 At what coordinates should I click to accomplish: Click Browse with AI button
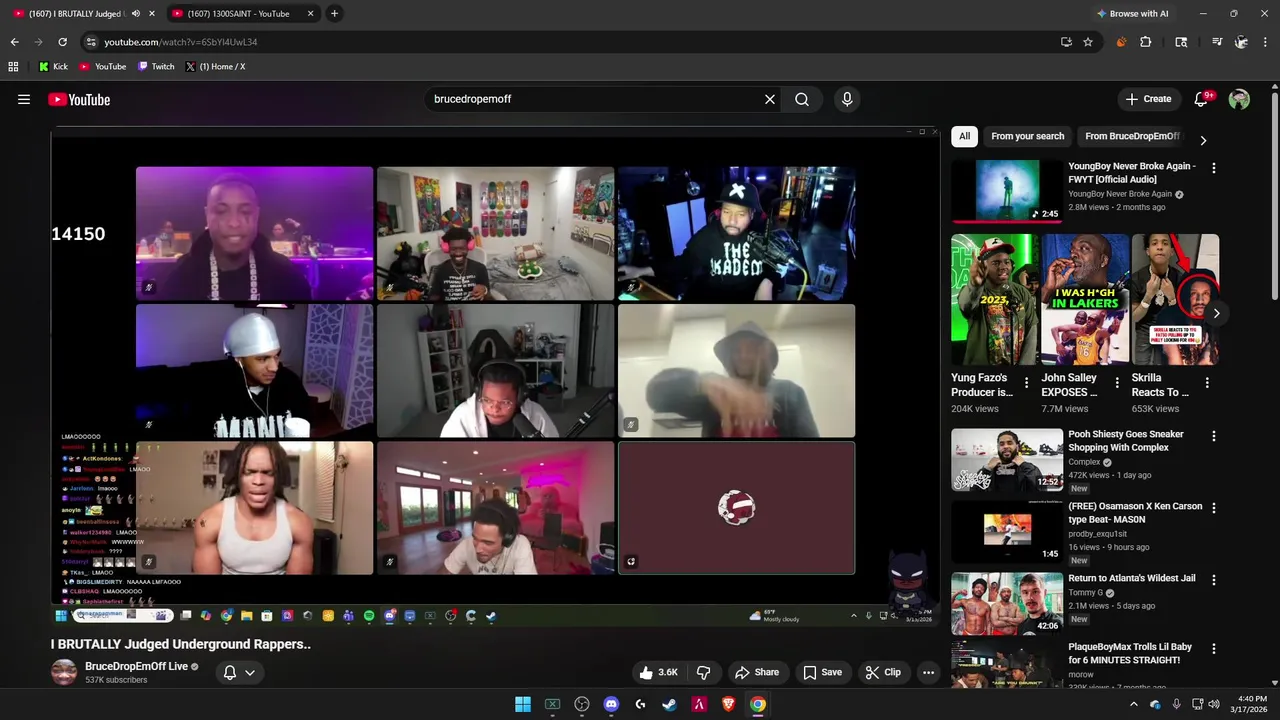1132,13
